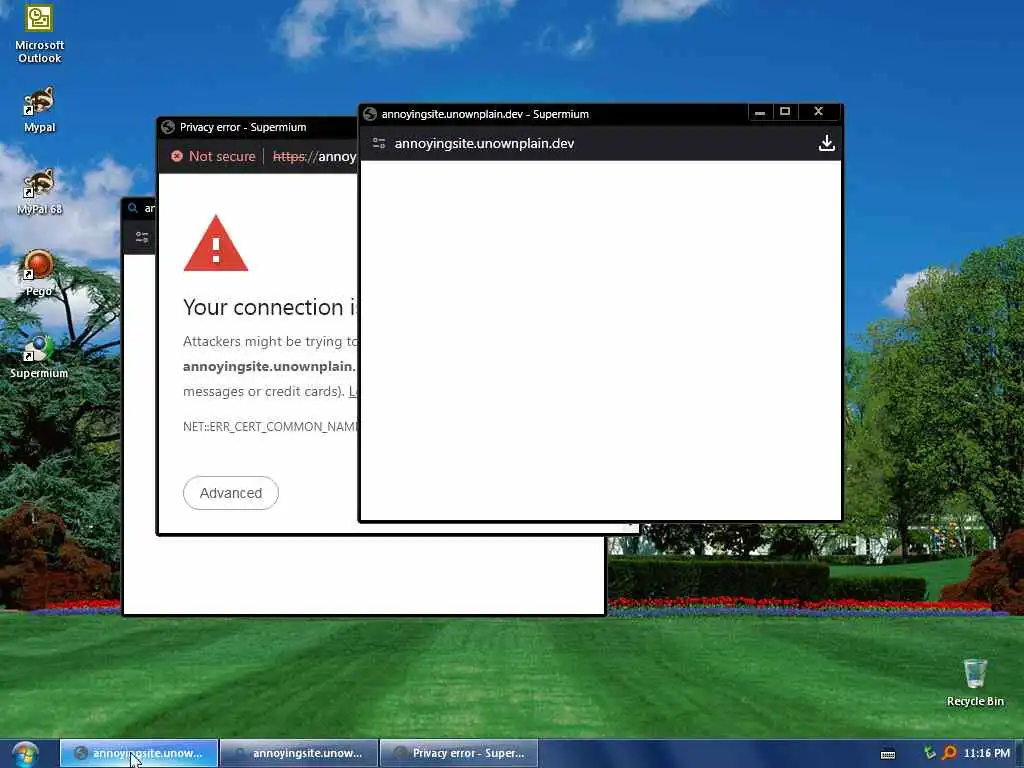Switch to Privacy error - Super... taskbar button
This screenshot has height=768, width=1024.
[x=459, y=753]
